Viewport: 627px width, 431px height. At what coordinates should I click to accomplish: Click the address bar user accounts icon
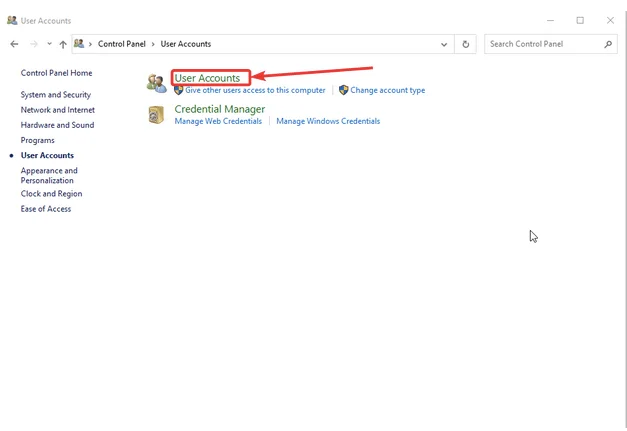79,44
